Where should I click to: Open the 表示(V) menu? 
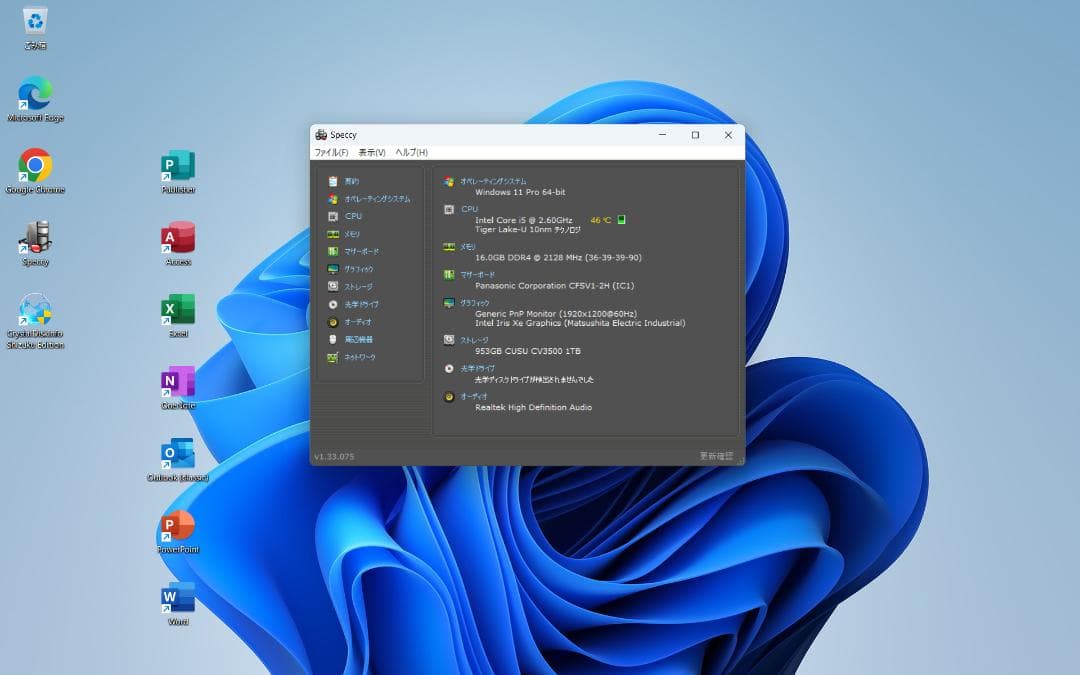pyautogui.click(x=372, y=152)
